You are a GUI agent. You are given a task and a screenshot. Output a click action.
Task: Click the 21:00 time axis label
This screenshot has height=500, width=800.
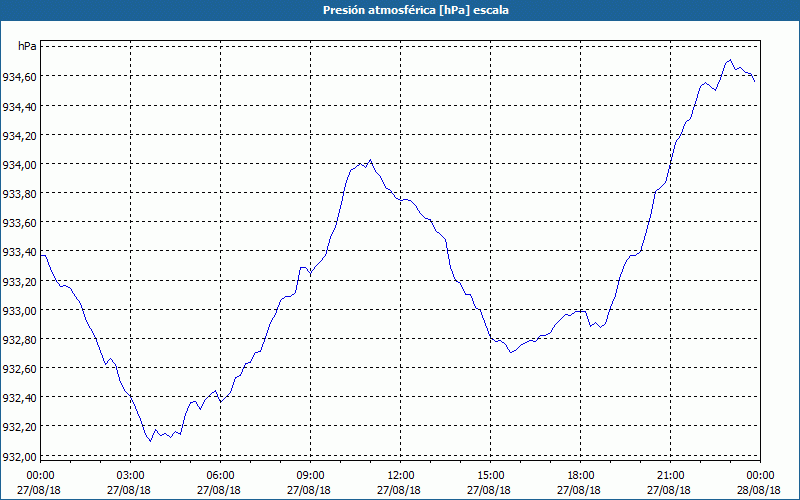(x=671, y=475)
